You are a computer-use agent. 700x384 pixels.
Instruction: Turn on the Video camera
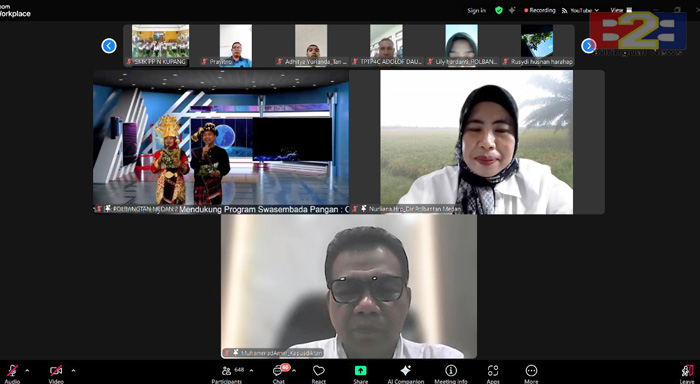pos(56,371)
